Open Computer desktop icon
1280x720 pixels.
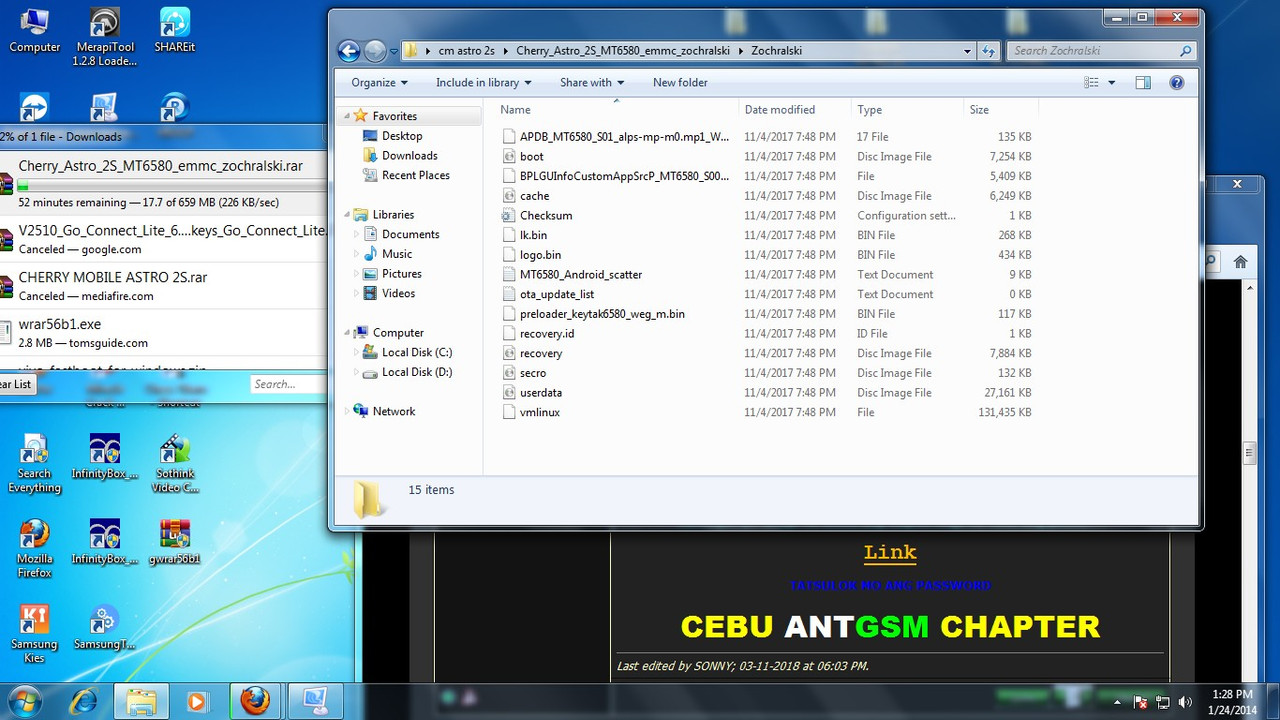coord(35,31)
